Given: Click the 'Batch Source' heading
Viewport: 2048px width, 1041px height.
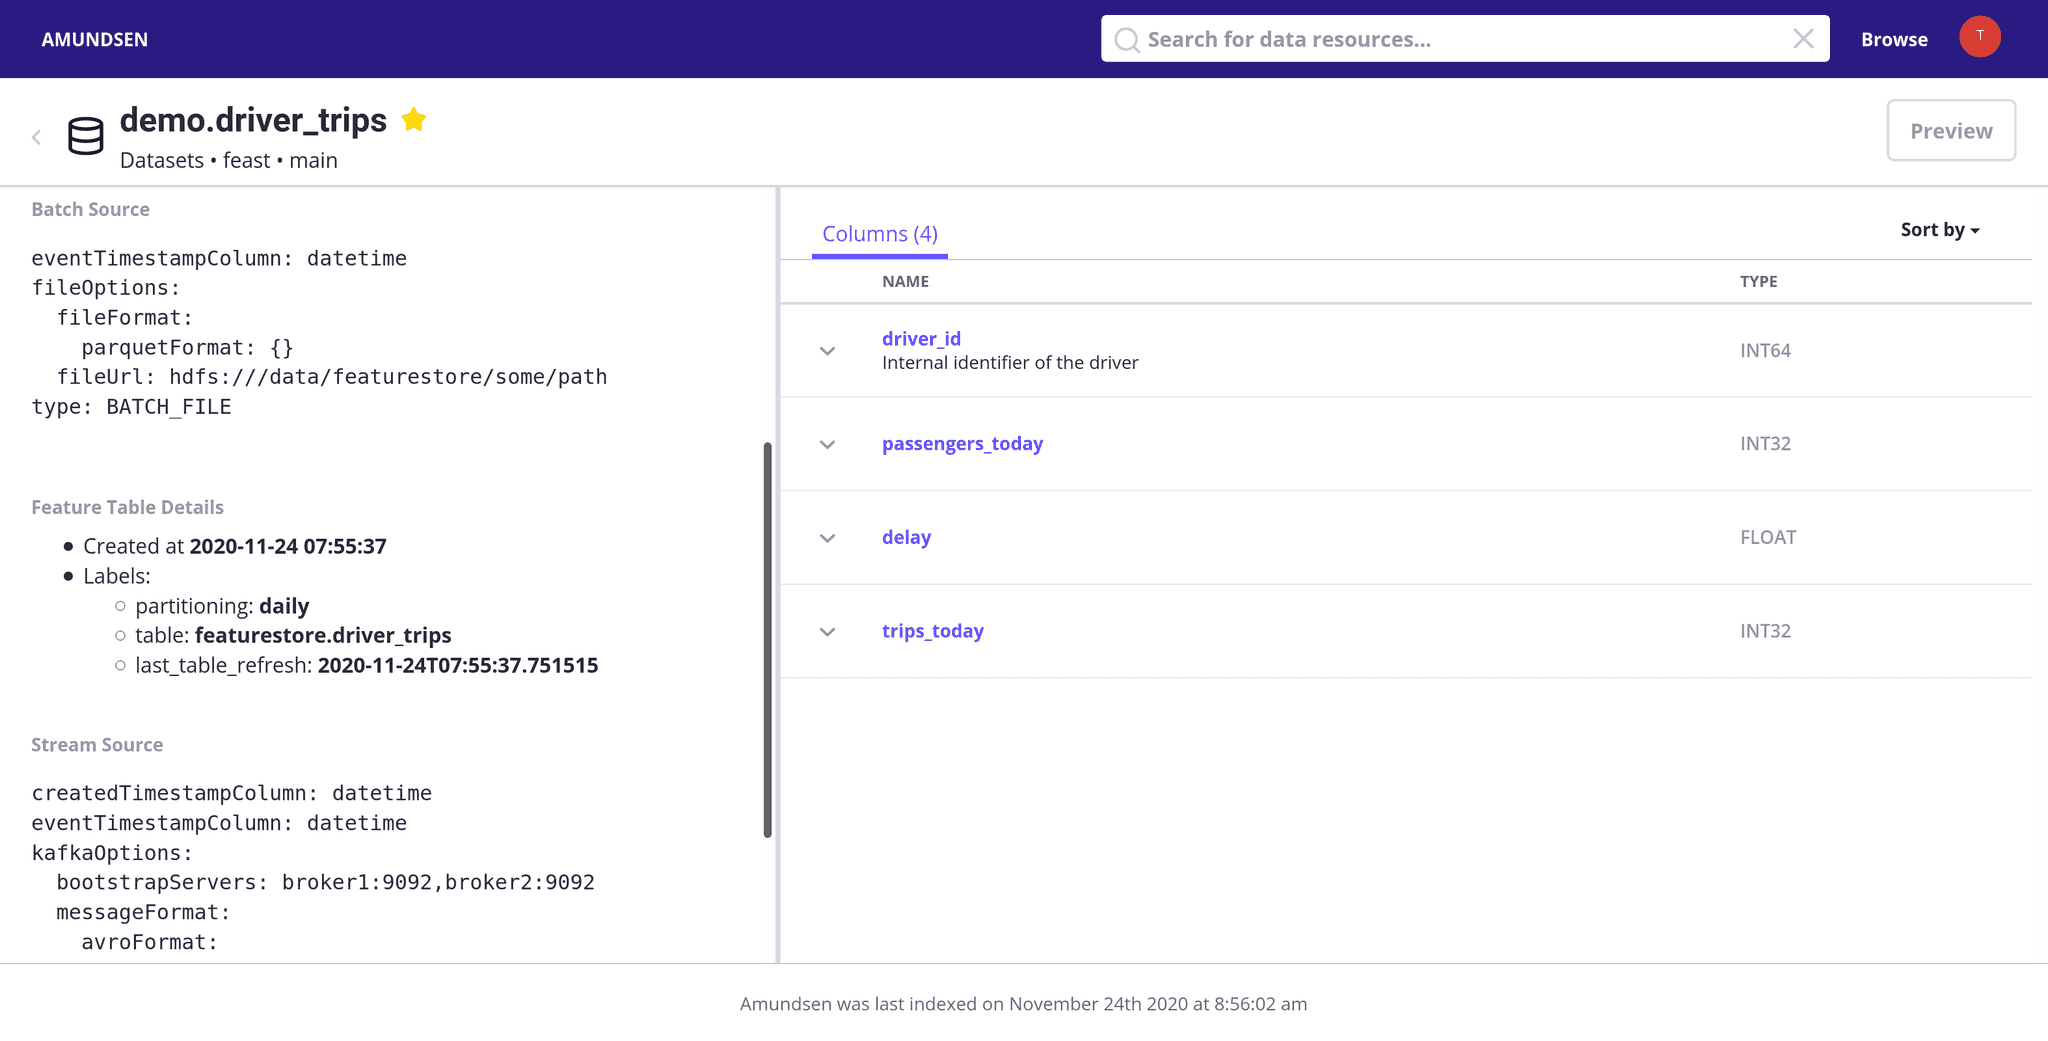Looking at the screenshot, I should 90,209.
